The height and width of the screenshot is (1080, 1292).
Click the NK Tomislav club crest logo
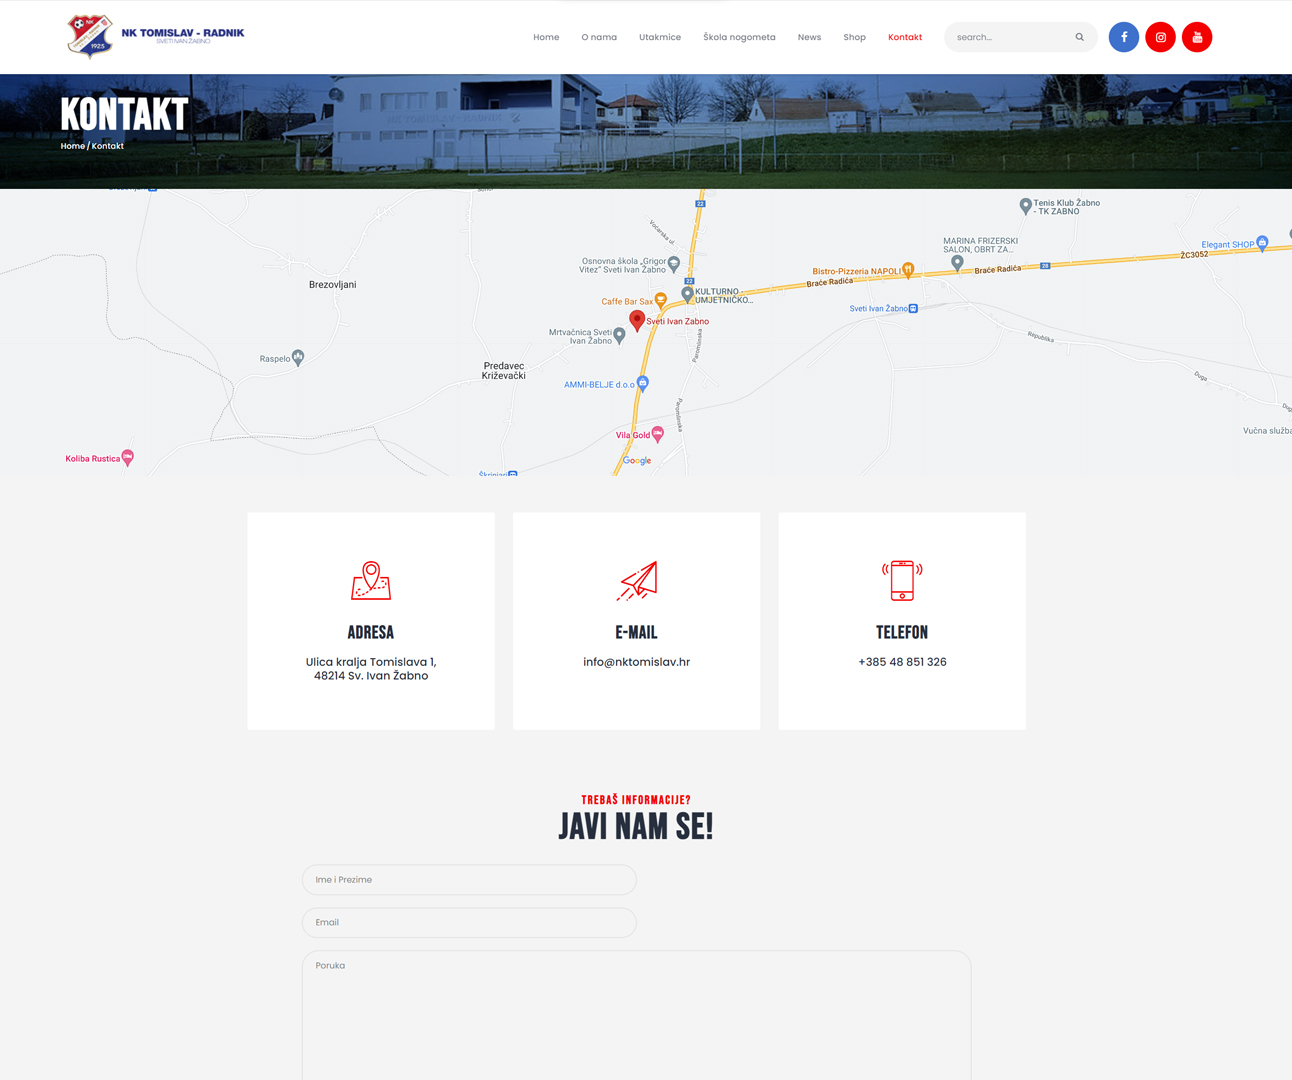click(90, 36)
